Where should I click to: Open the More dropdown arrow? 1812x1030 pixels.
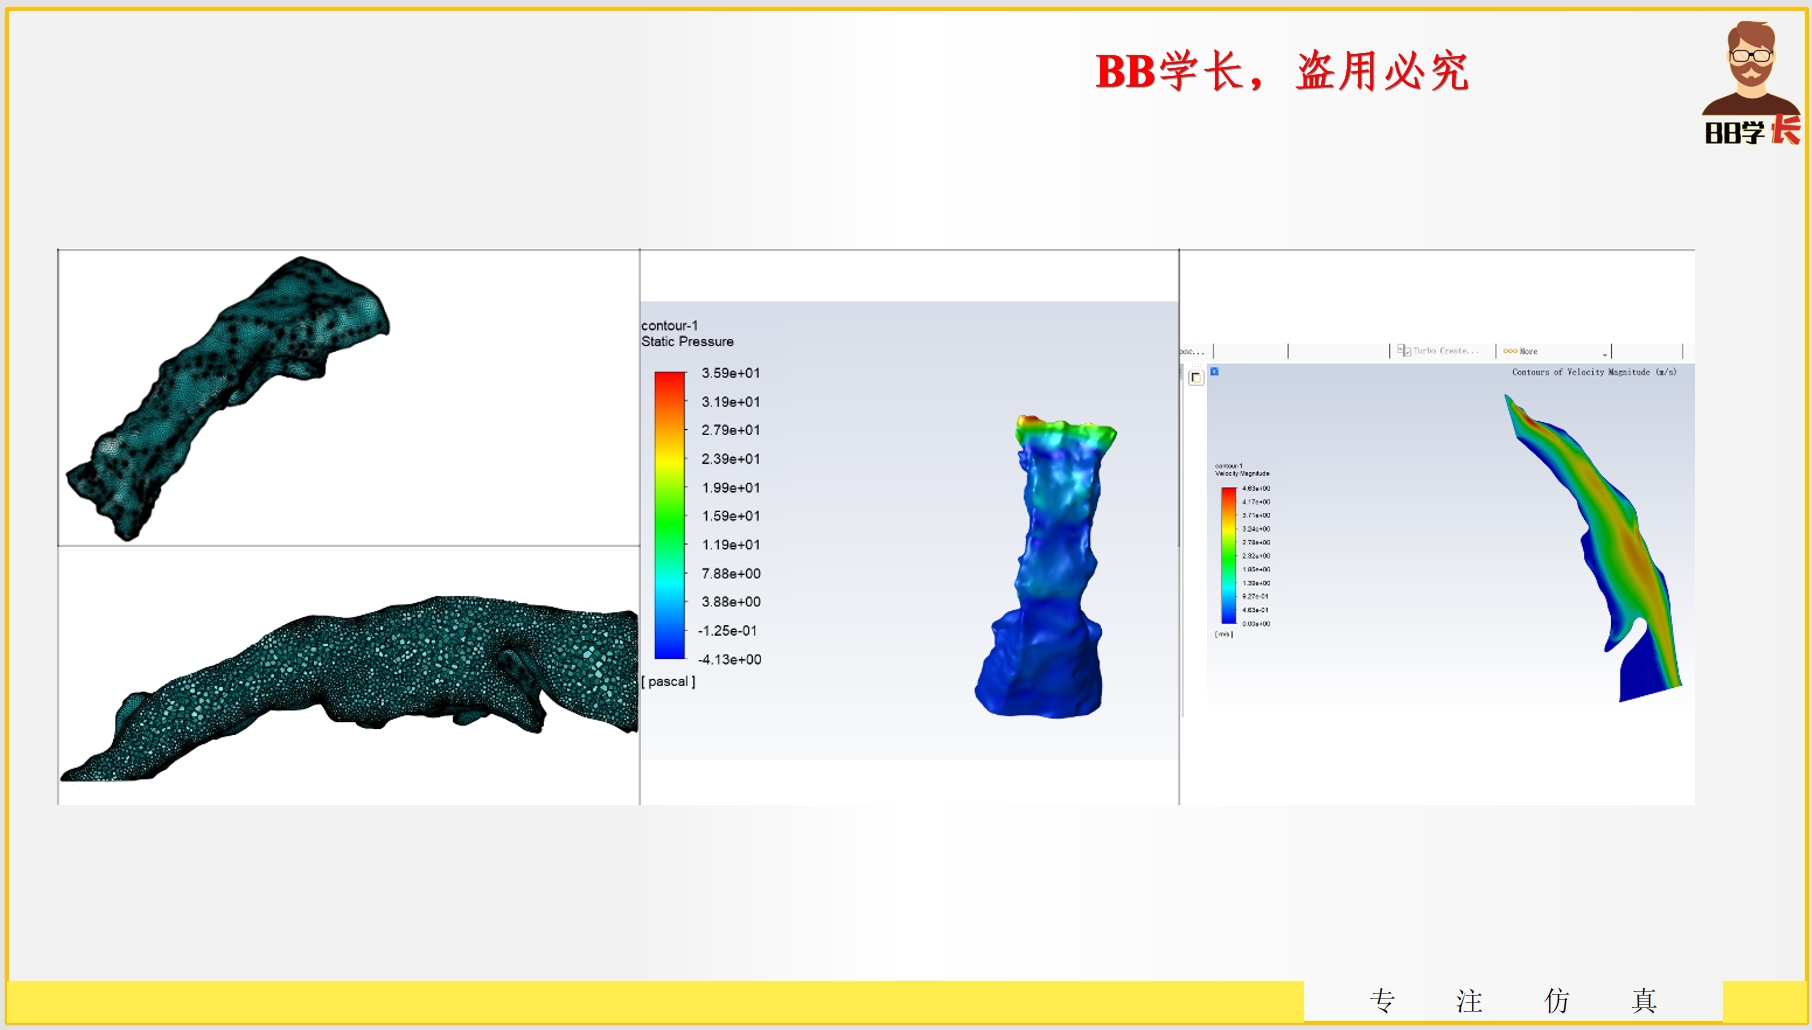tap(1605, 353)
